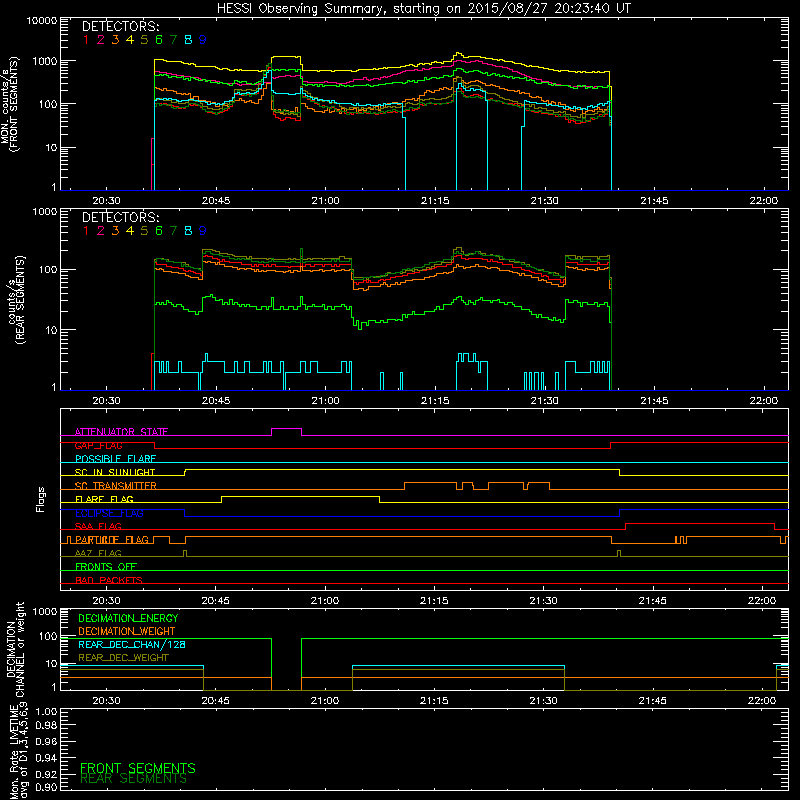The height and width of the screenshot is (800, 800).
Task: Click the SC_TRANSMITTER flag label
Action: pyautogui.click(x=116, y=486)
